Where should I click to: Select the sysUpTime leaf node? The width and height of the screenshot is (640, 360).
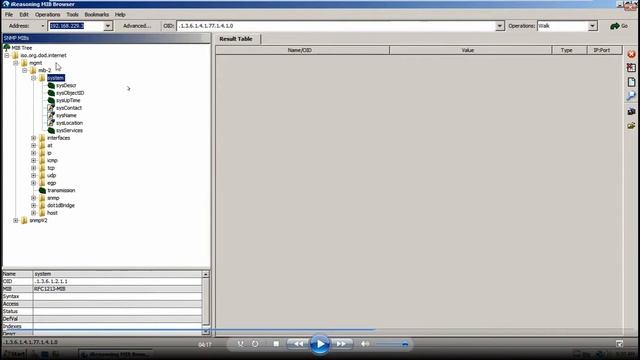point(68,100)
